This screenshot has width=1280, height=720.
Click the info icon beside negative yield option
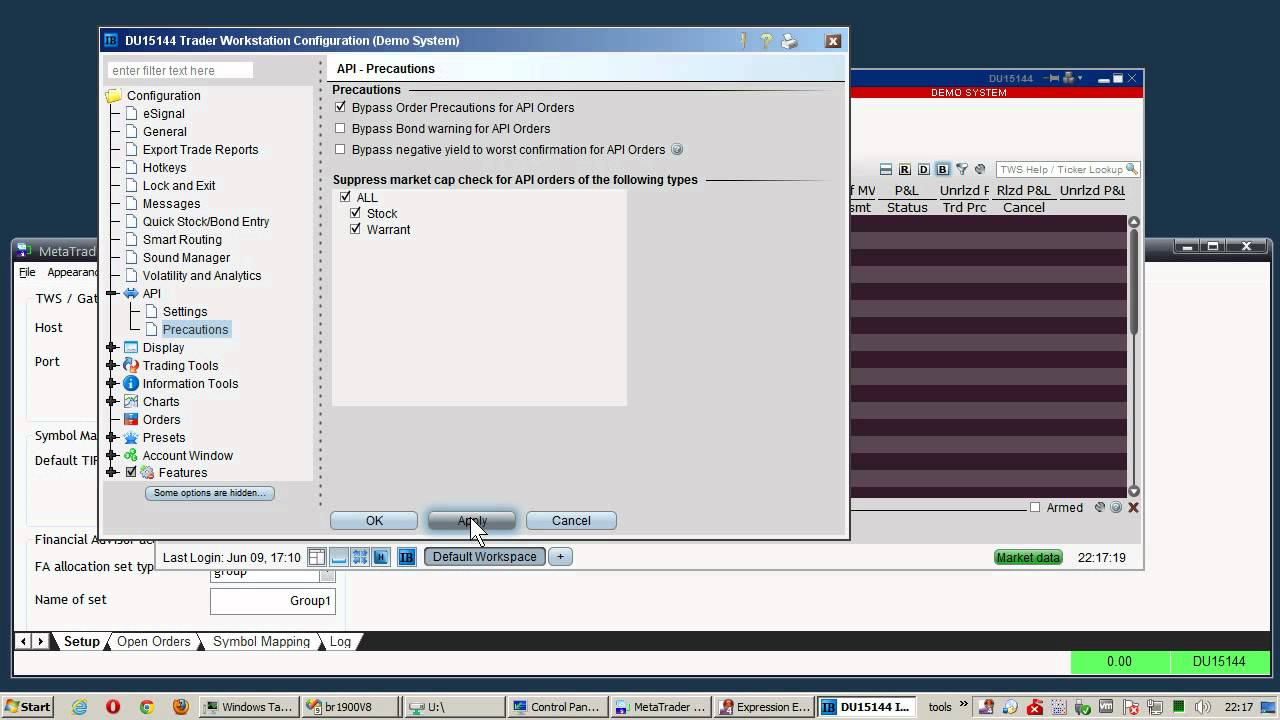677,150
